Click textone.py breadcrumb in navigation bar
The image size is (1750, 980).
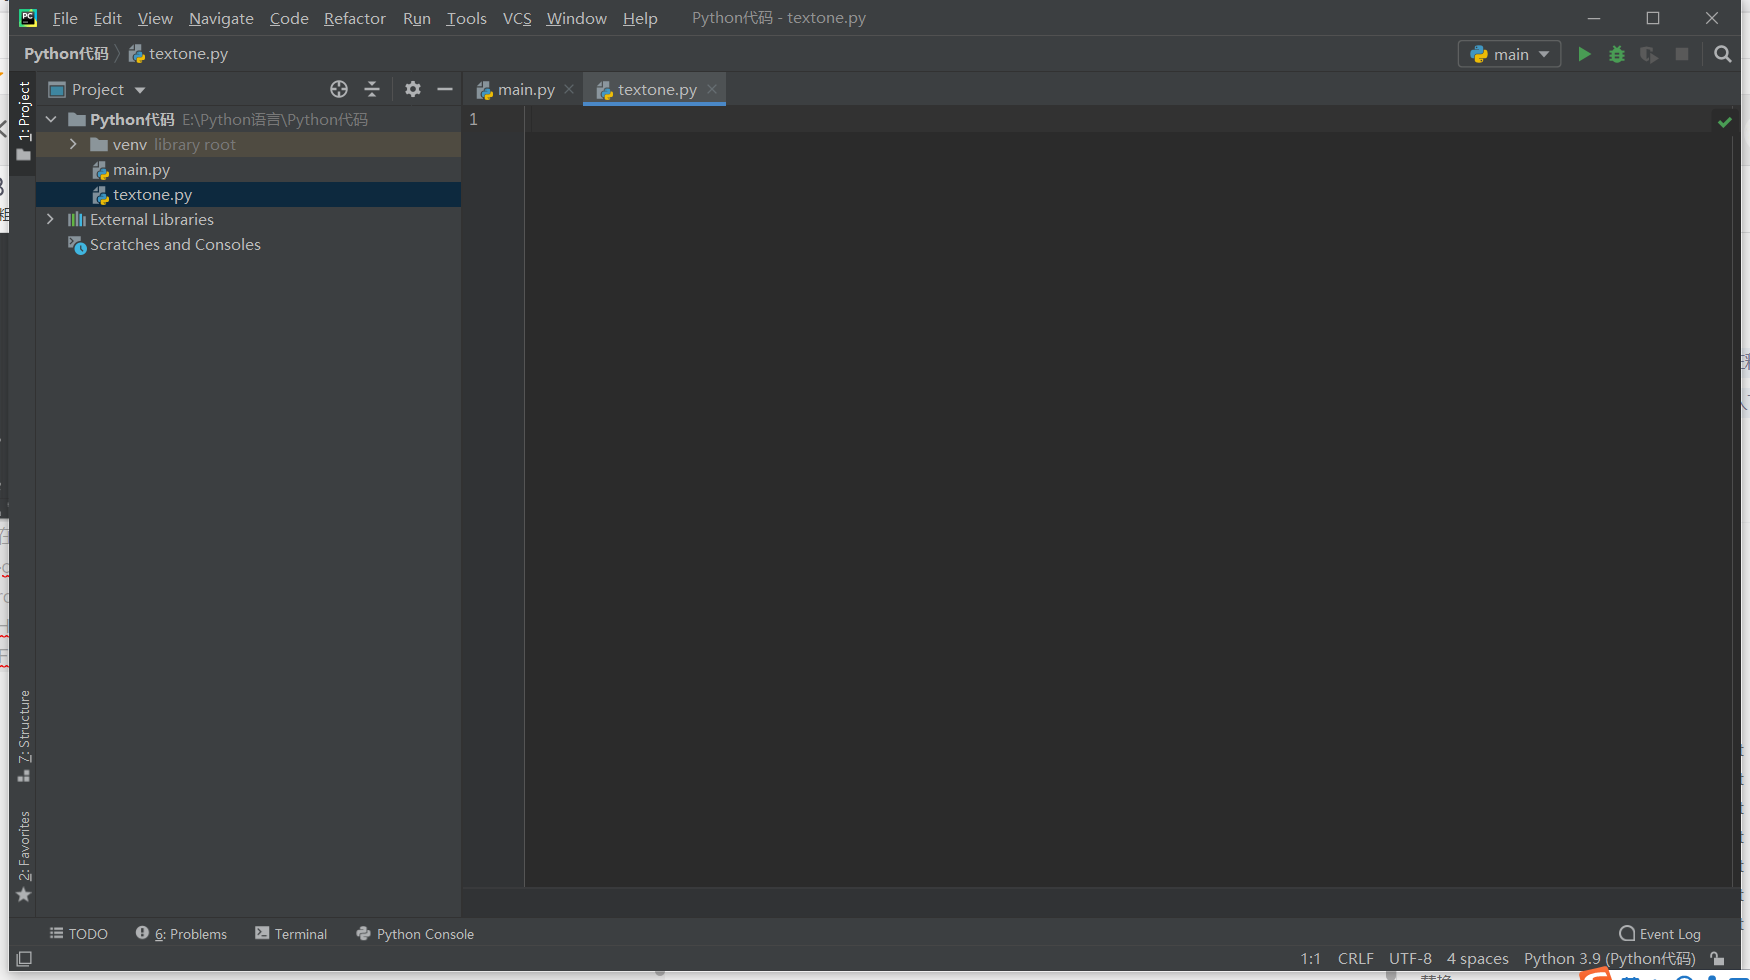(x=179, y=54)
